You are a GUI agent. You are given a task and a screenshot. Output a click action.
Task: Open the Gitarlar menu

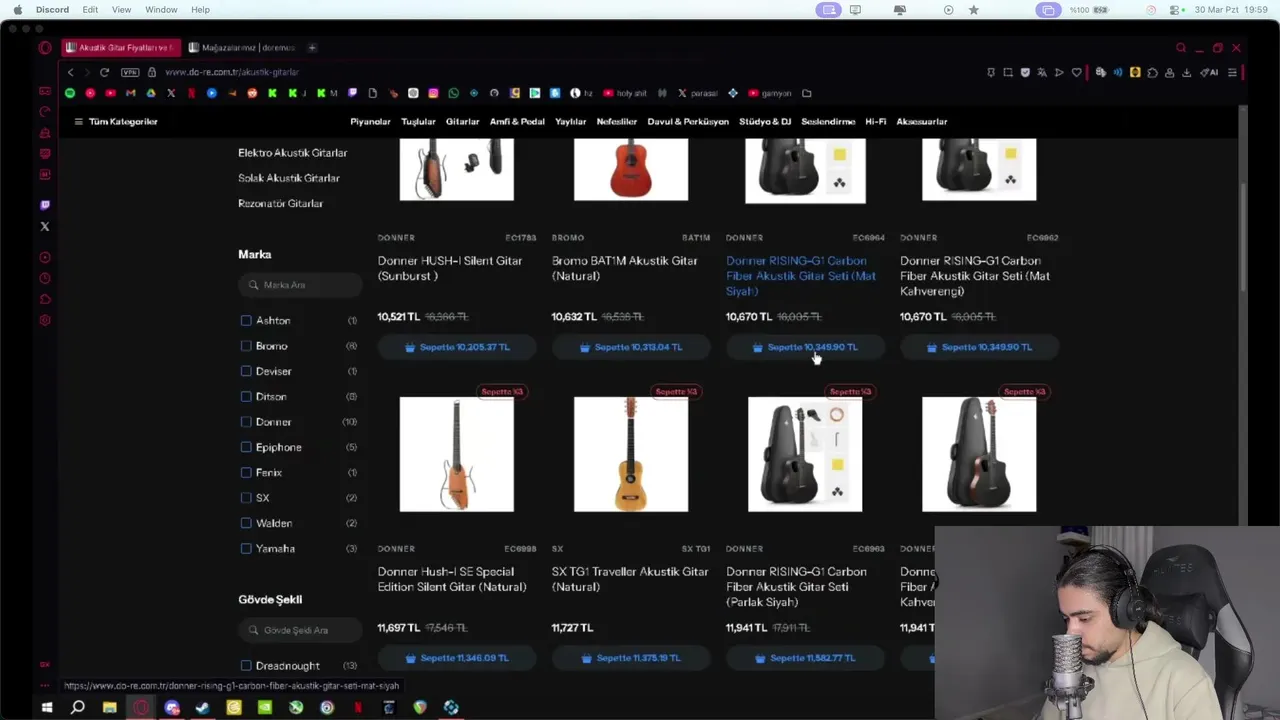[x=462, y=121]
